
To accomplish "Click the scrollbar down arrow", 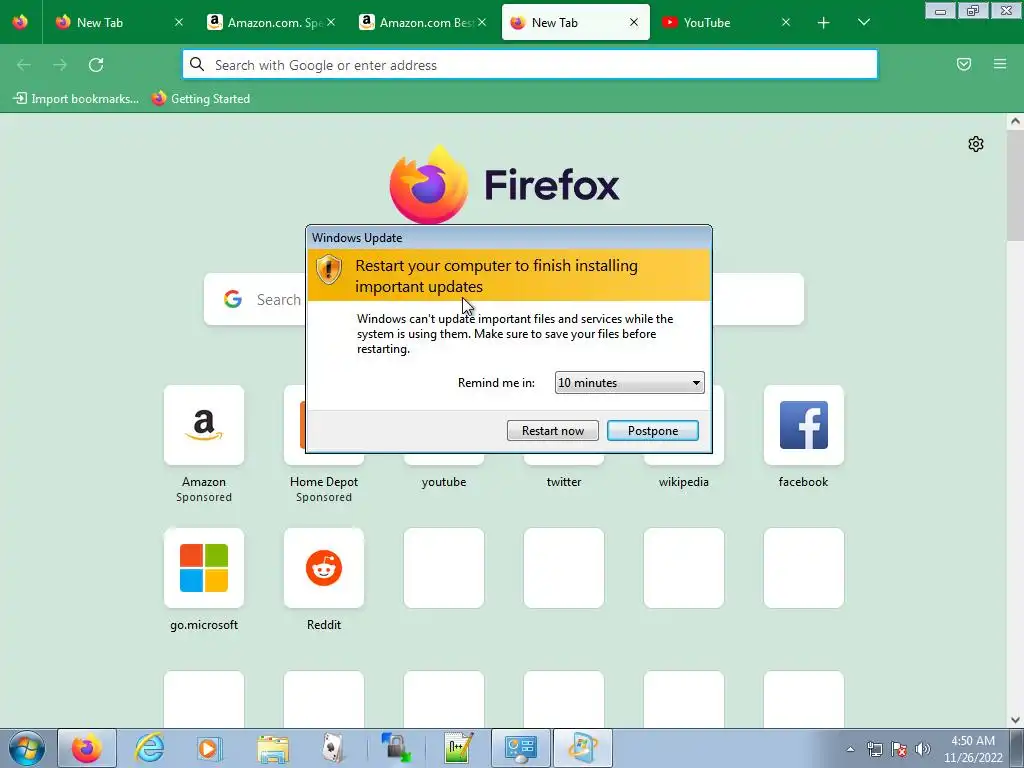I will pos(1015,720).
